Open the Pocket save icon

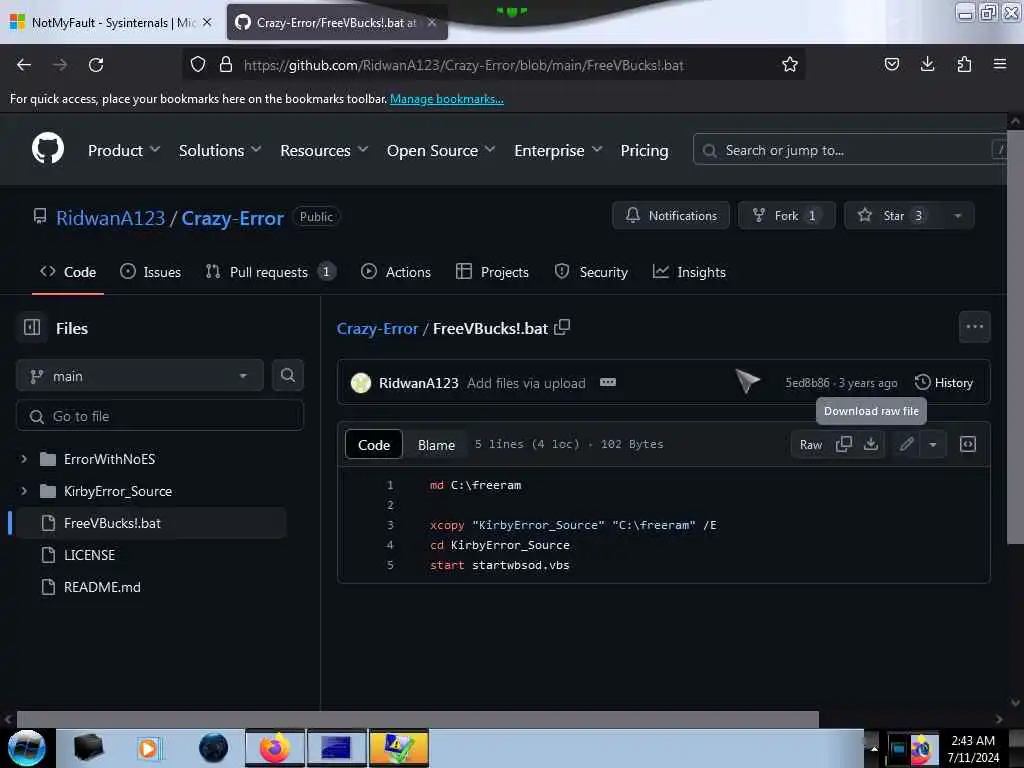[891, 64]
